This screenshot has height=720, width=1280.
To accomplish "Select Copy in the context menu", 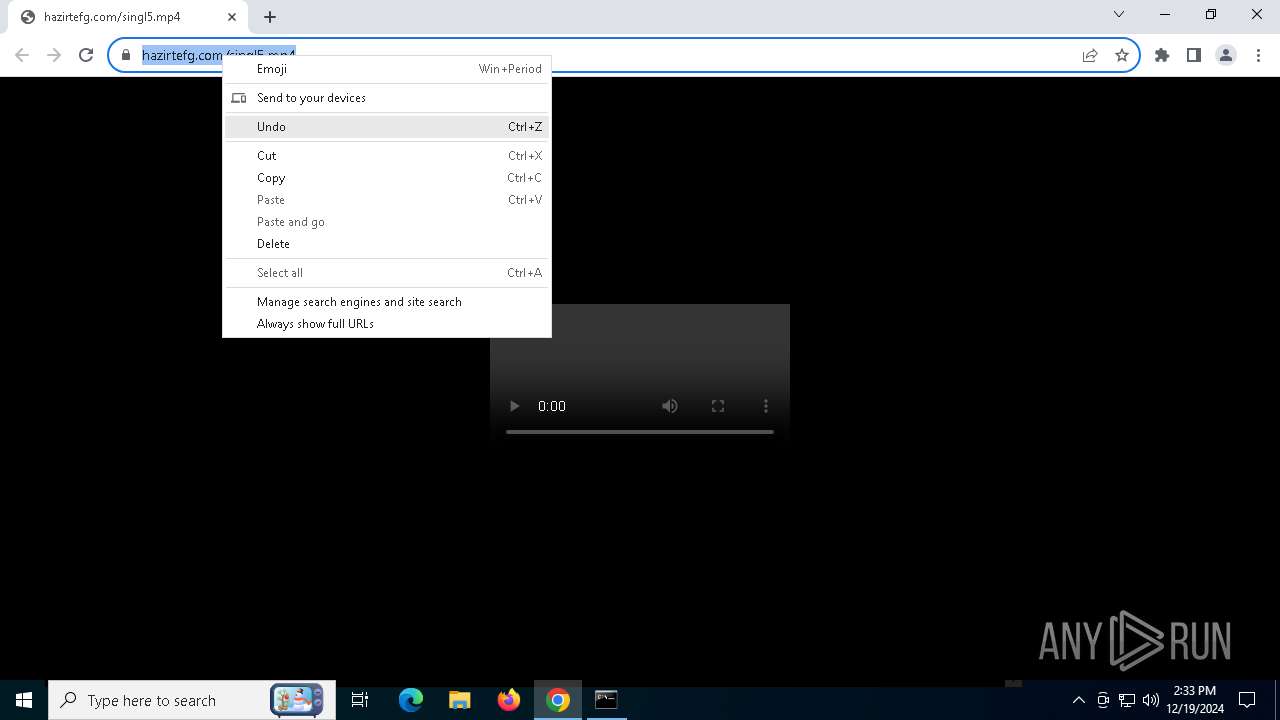I will click(387, 178).
